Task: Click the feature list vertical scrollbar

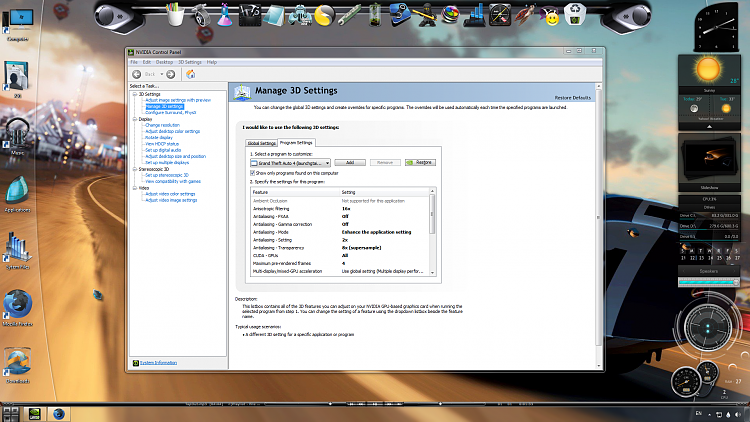Action: [432, 232]
